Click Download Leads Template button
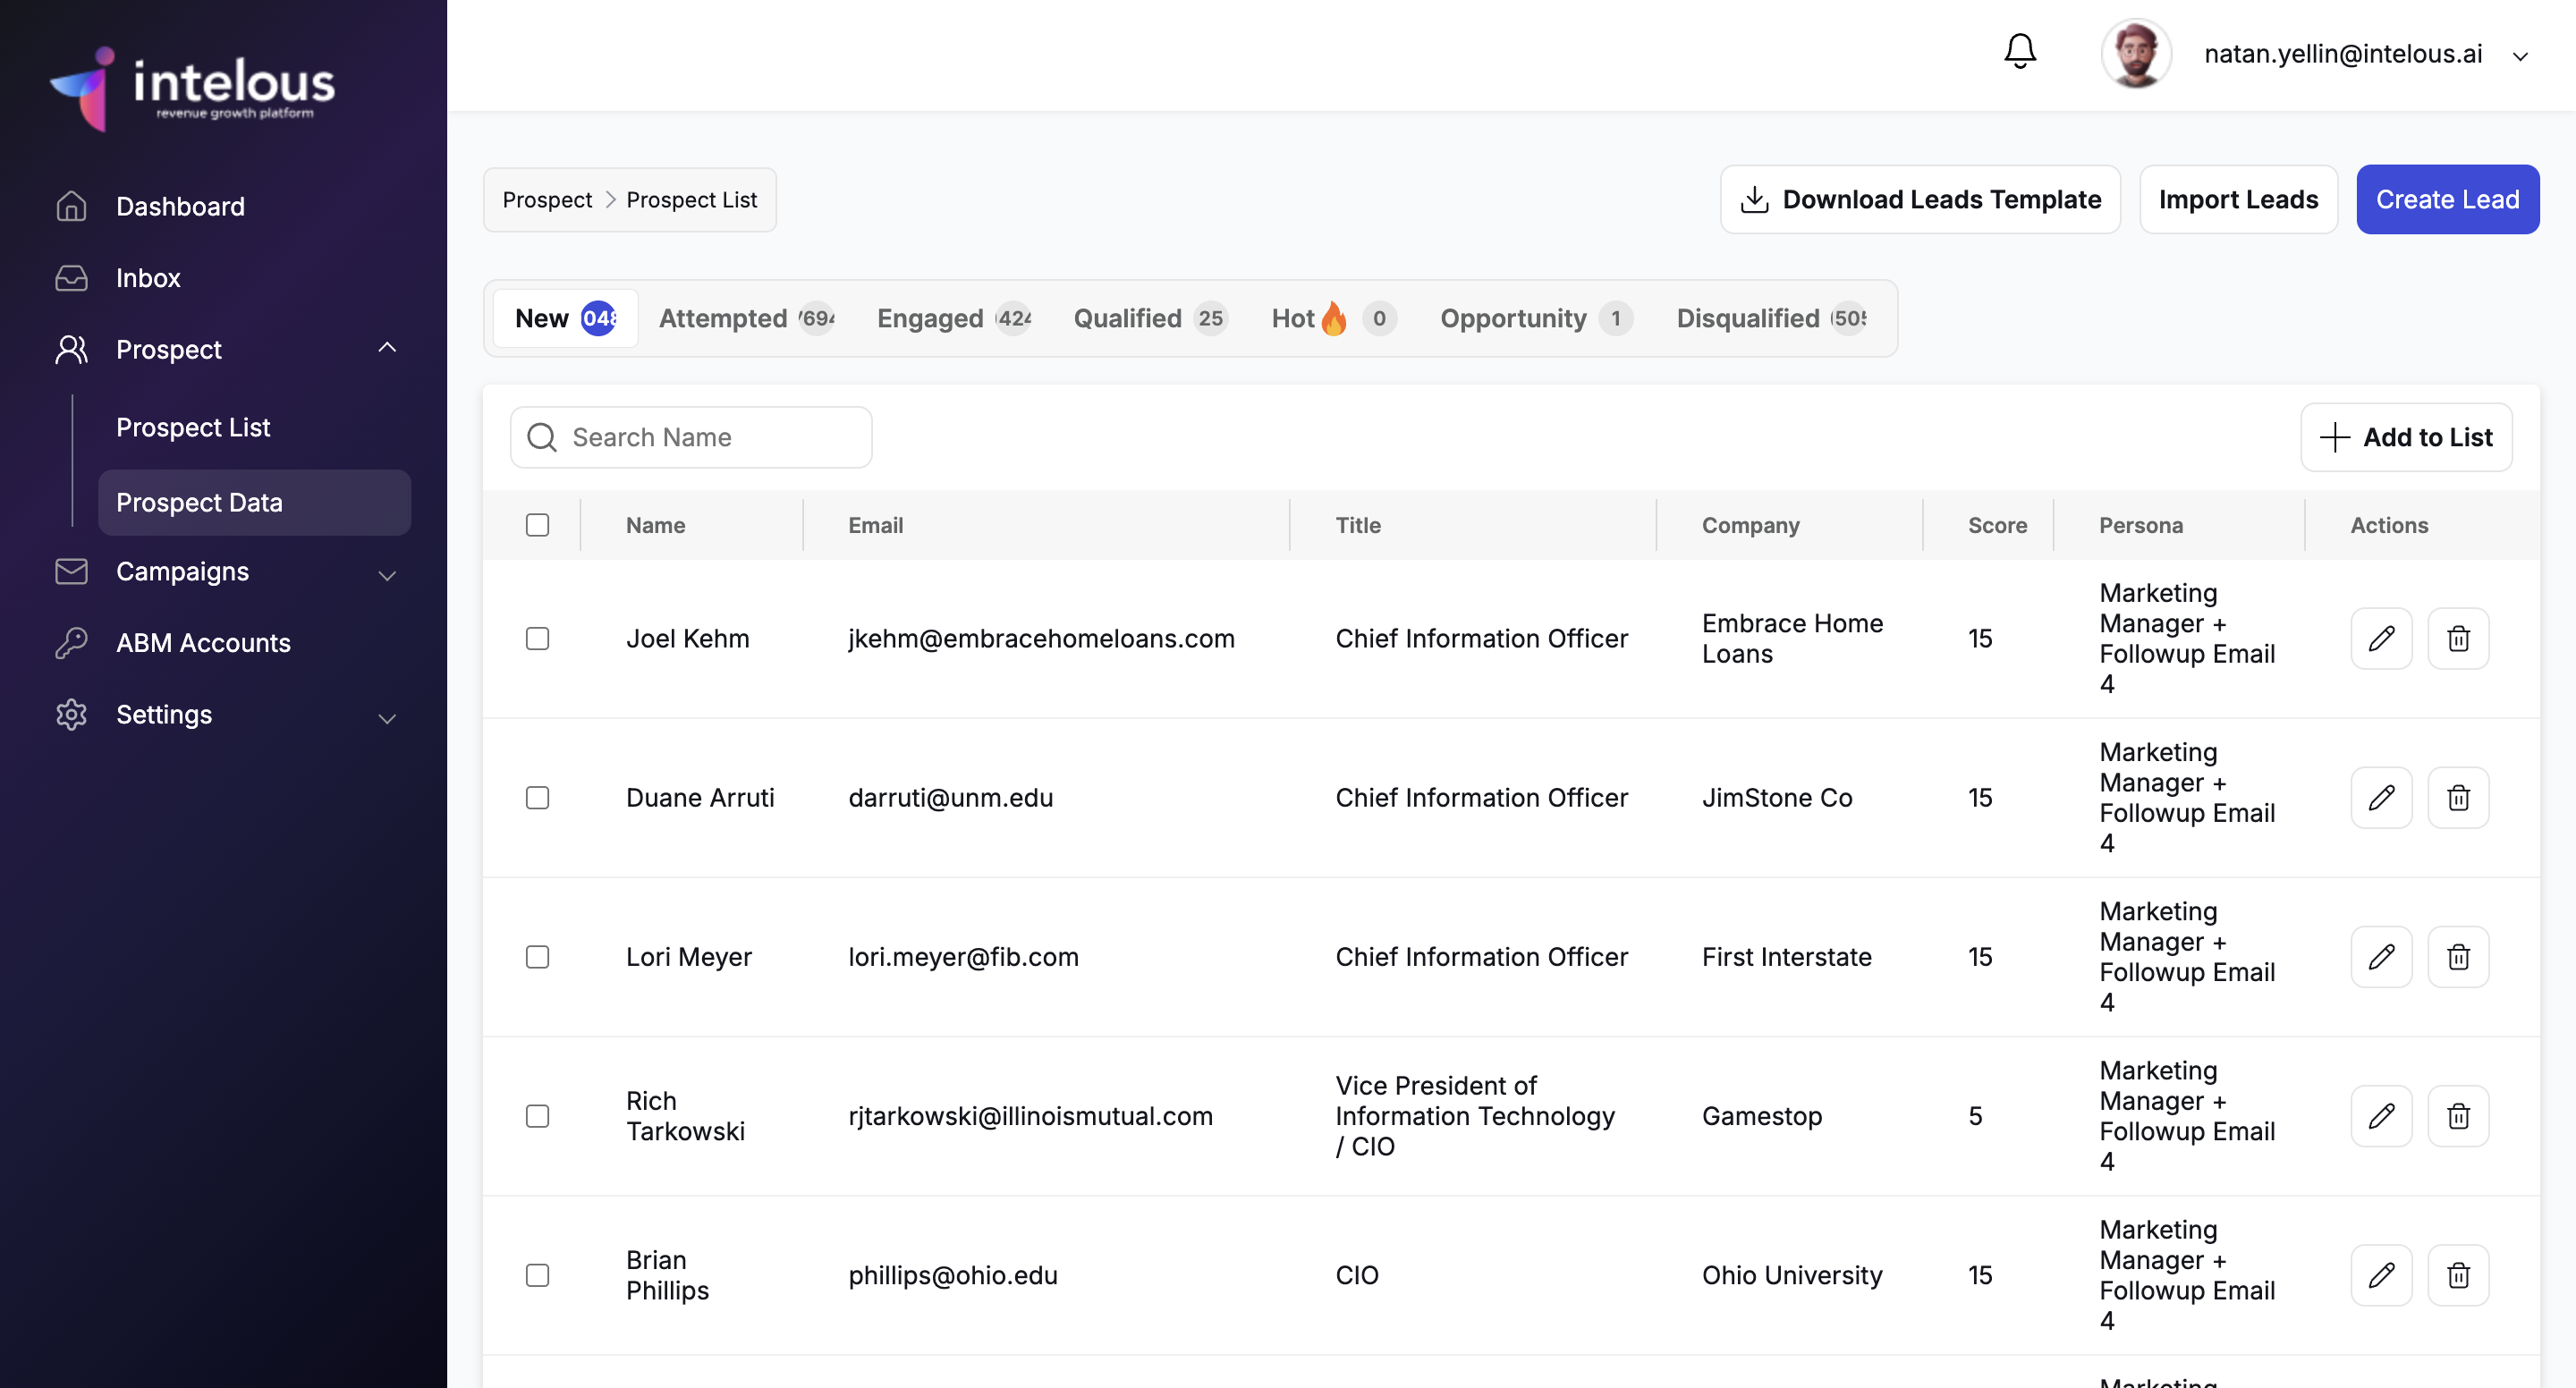 (x=1919, y=200)
